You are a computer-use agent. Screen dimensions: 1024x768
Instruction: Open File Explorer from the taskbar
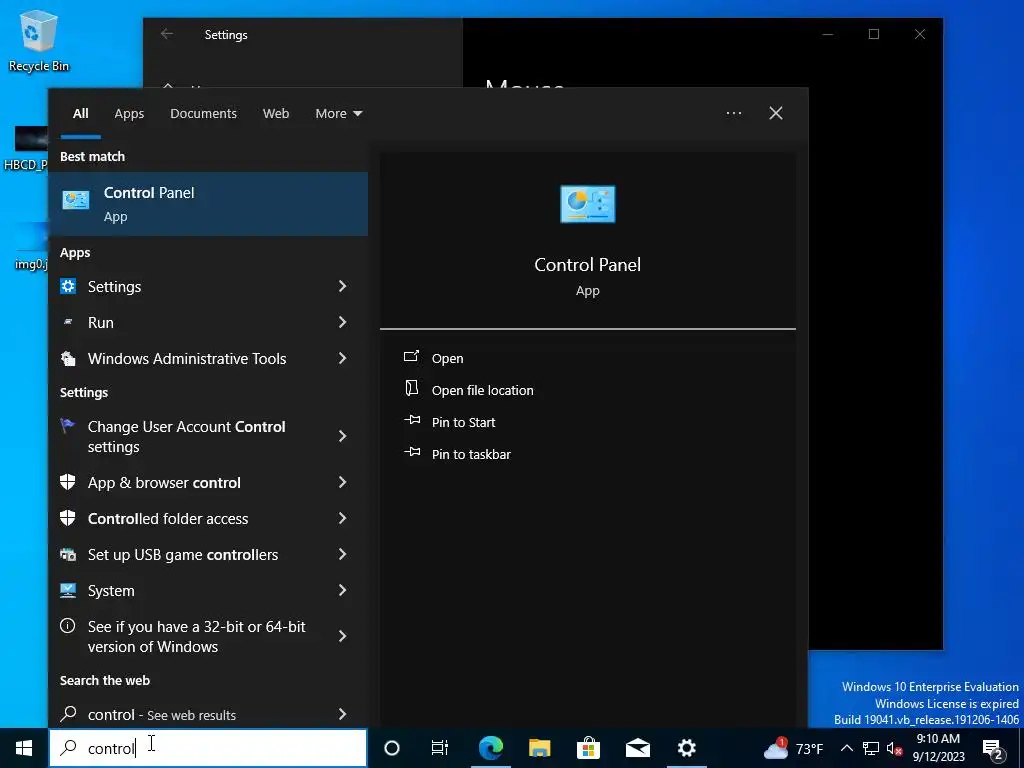pyautogui.click(x=539, y=748)
